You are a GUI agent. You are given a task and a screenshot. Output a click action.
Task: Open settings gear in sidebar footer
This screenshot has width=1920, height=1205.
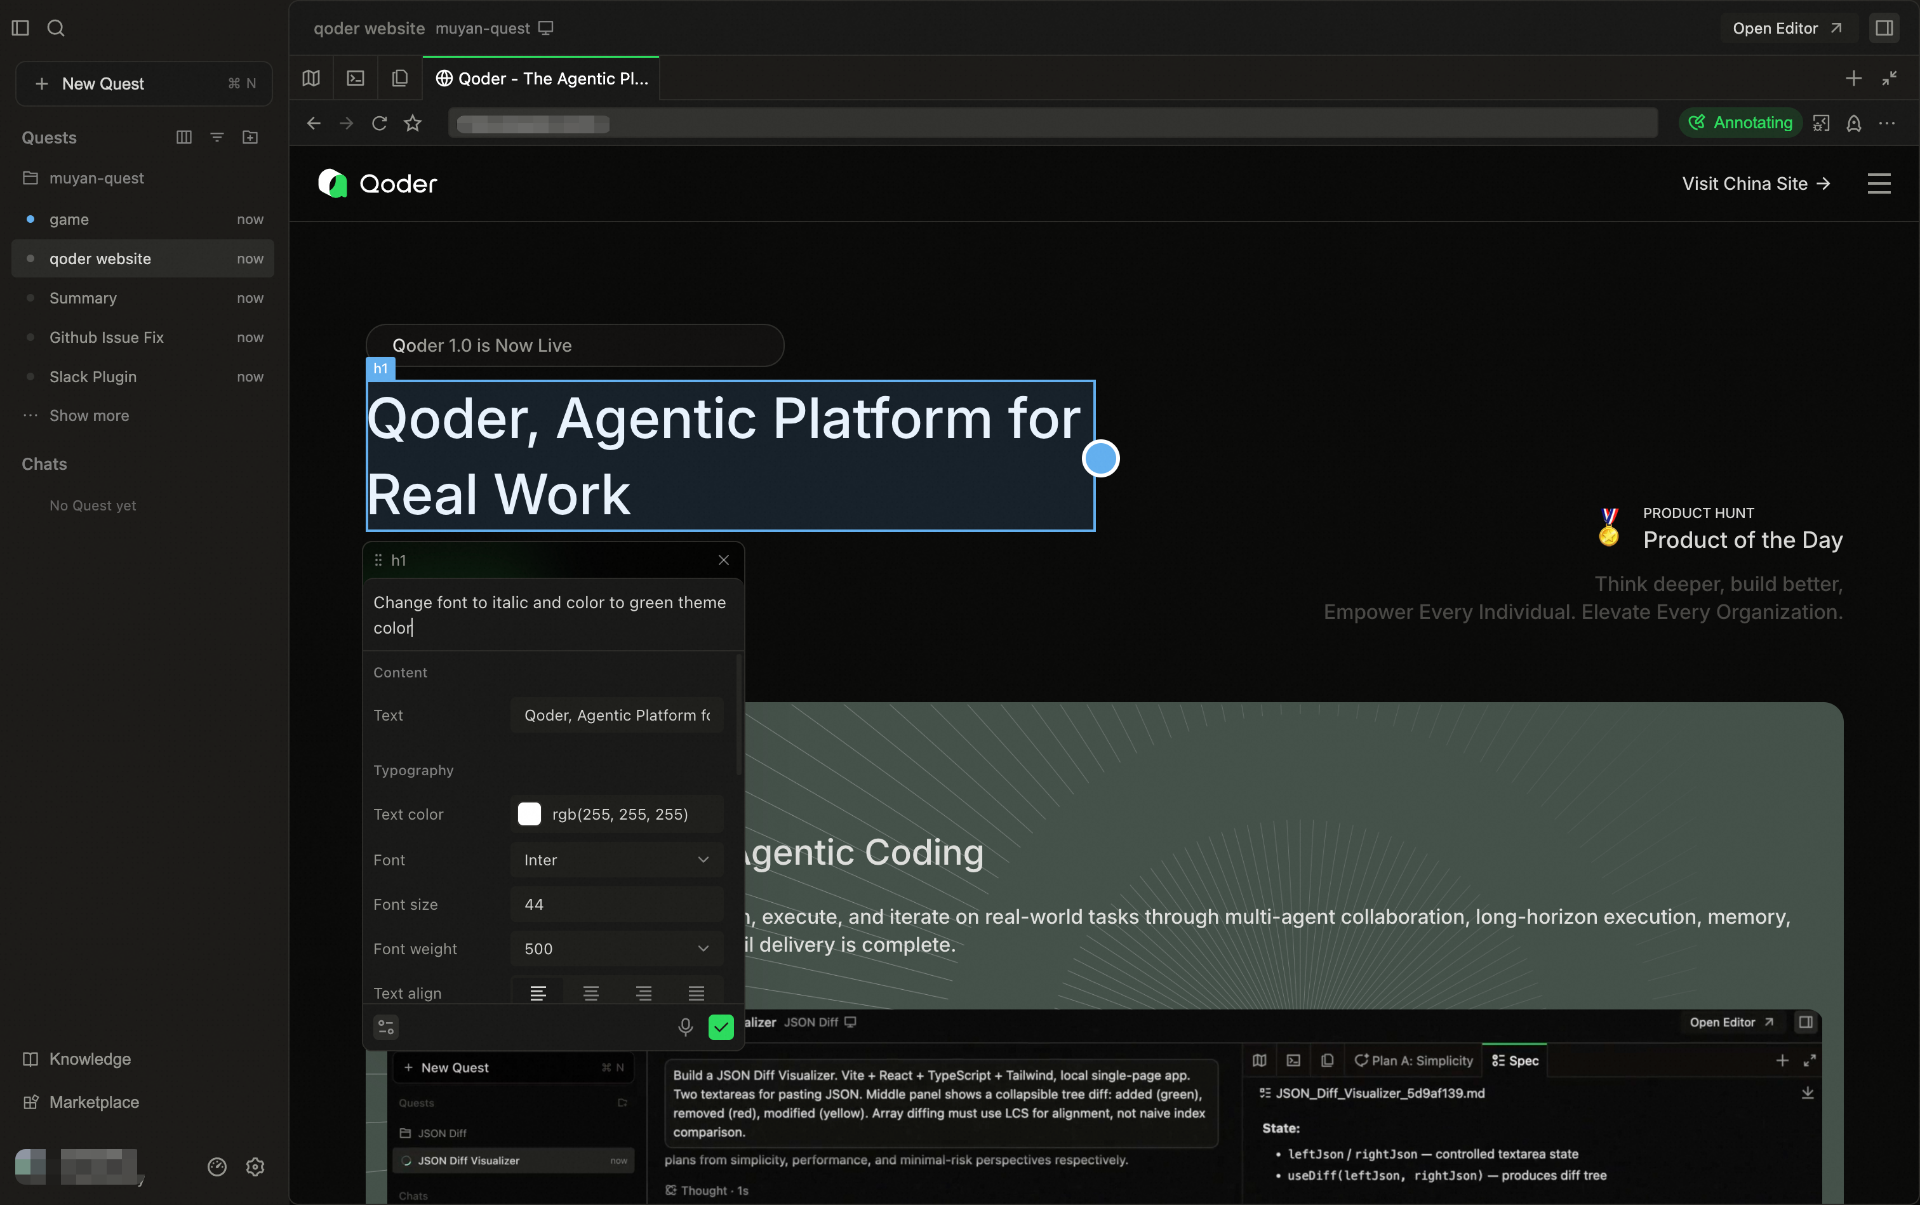click(x=255, y=1167)
